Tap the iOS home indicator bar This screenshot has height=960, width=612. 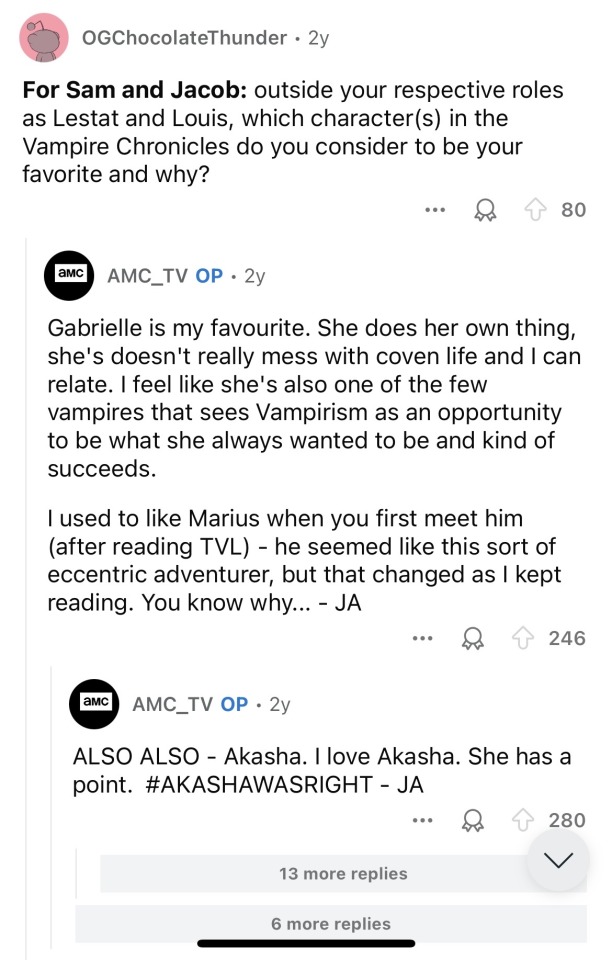tap(306, 944)
